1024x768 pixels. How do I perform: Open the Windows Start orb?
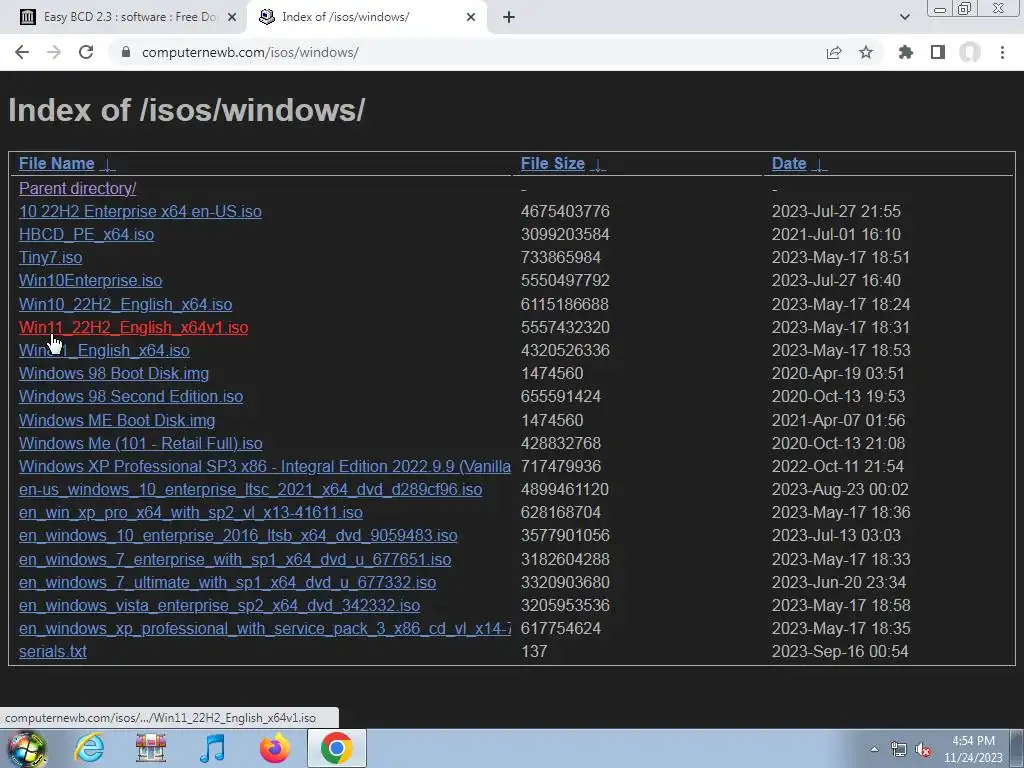click(26, 748)
